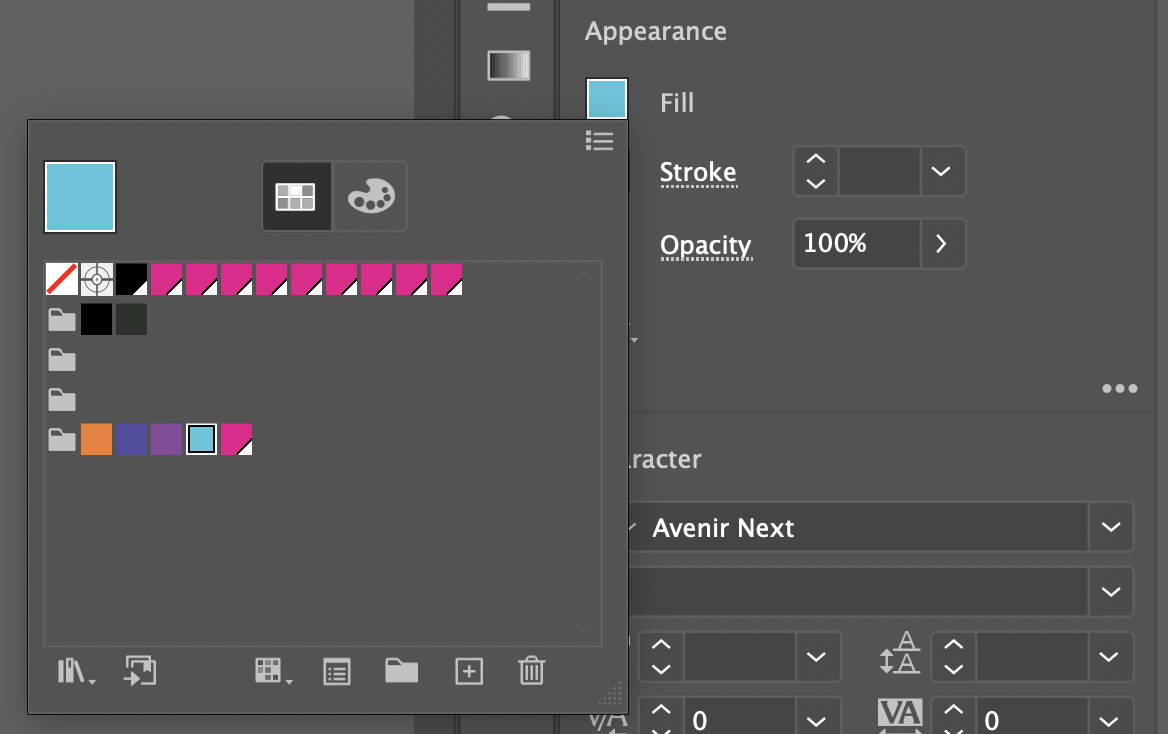Add selected swatch to library icon
This screenshot has height=734, width=1168.
(140, 671)
